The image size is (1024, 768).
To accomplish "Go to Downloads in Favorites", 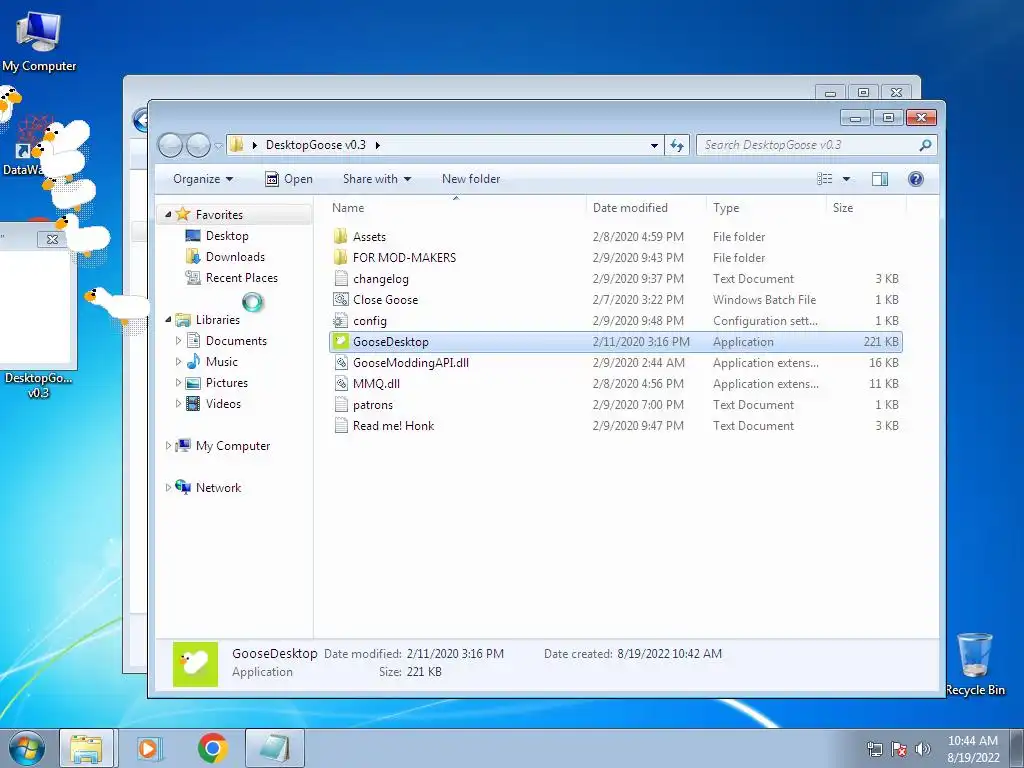I will pyautogui.click(x=235, y=257).
